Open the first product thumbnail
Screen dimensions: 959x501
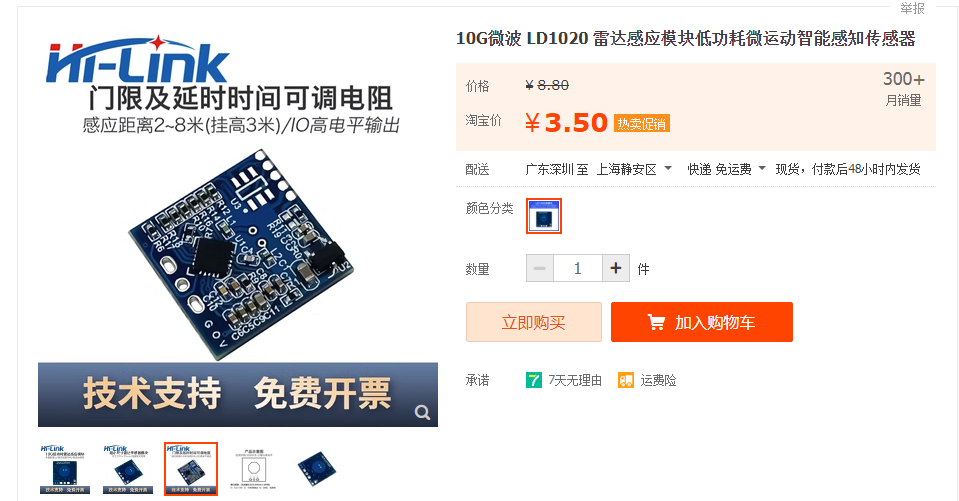[65, 469]
